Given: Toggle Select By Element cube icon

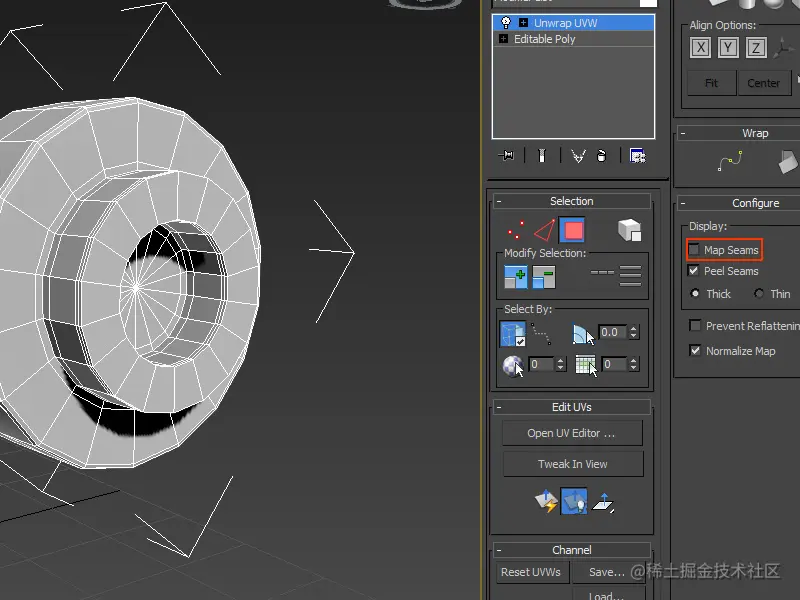Looking at the screenshot, I should point(629,230).
